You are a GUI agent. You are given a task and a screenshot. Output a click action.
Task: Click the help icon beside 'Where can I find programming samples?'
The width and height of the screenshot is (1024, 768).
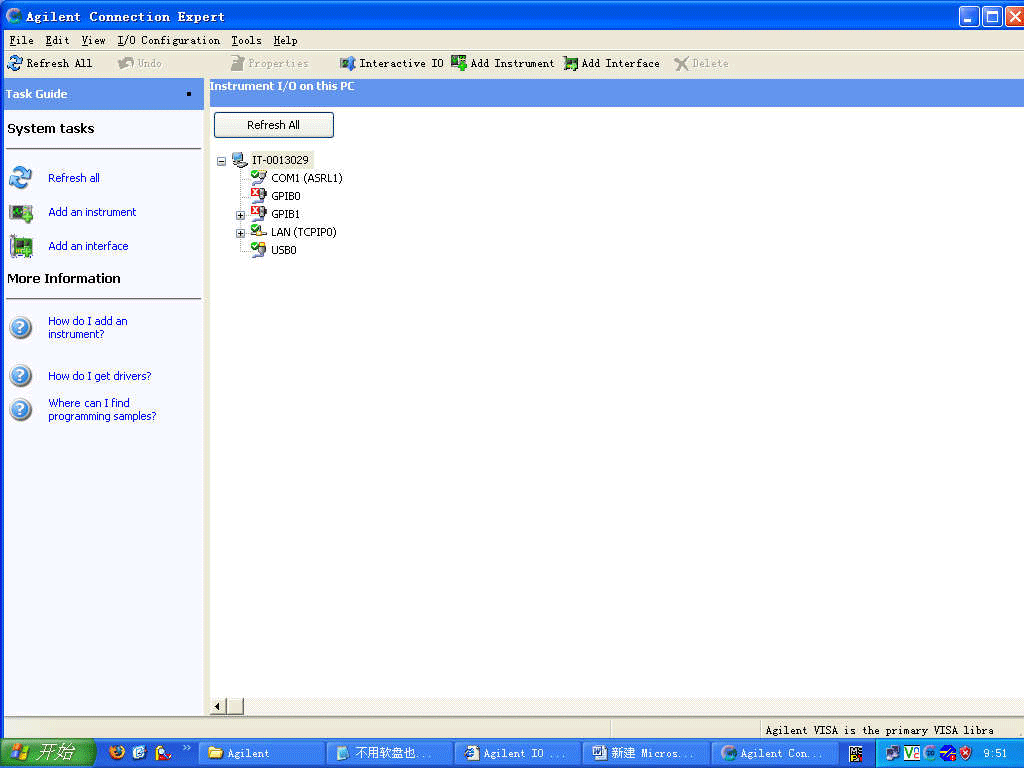21,409
